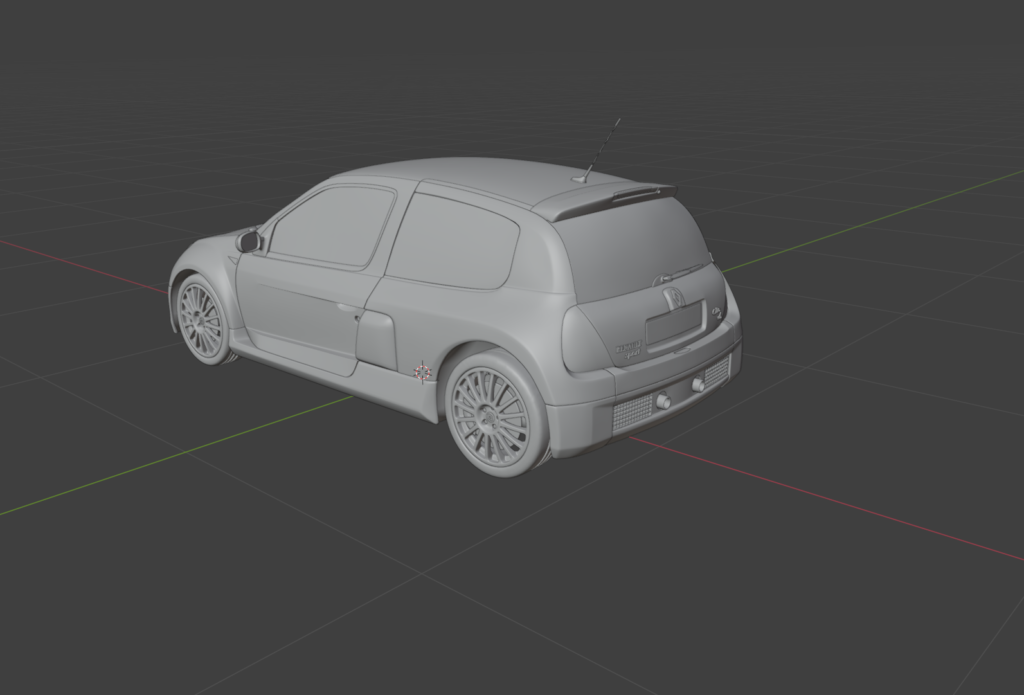The width and height of the screenshot is (1024, 695).
Task: Click the 3D cursor crosshair near the rear wheel
Action: [x=423, y=372]
